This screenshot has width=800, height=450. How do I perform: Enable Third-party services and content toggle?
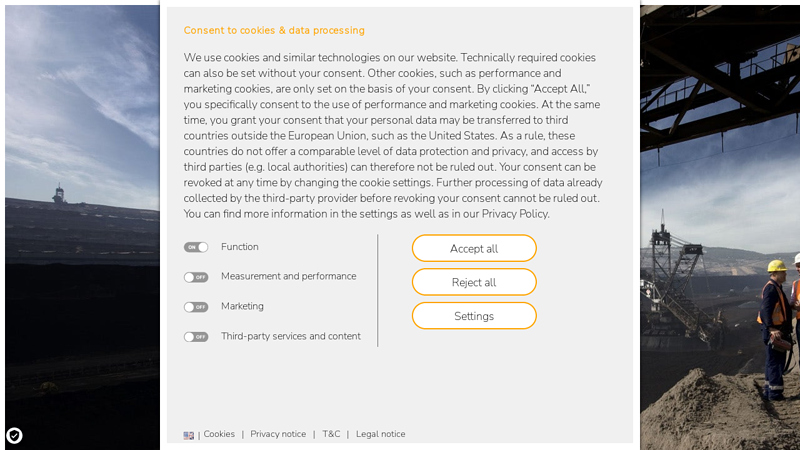(196, 337)
